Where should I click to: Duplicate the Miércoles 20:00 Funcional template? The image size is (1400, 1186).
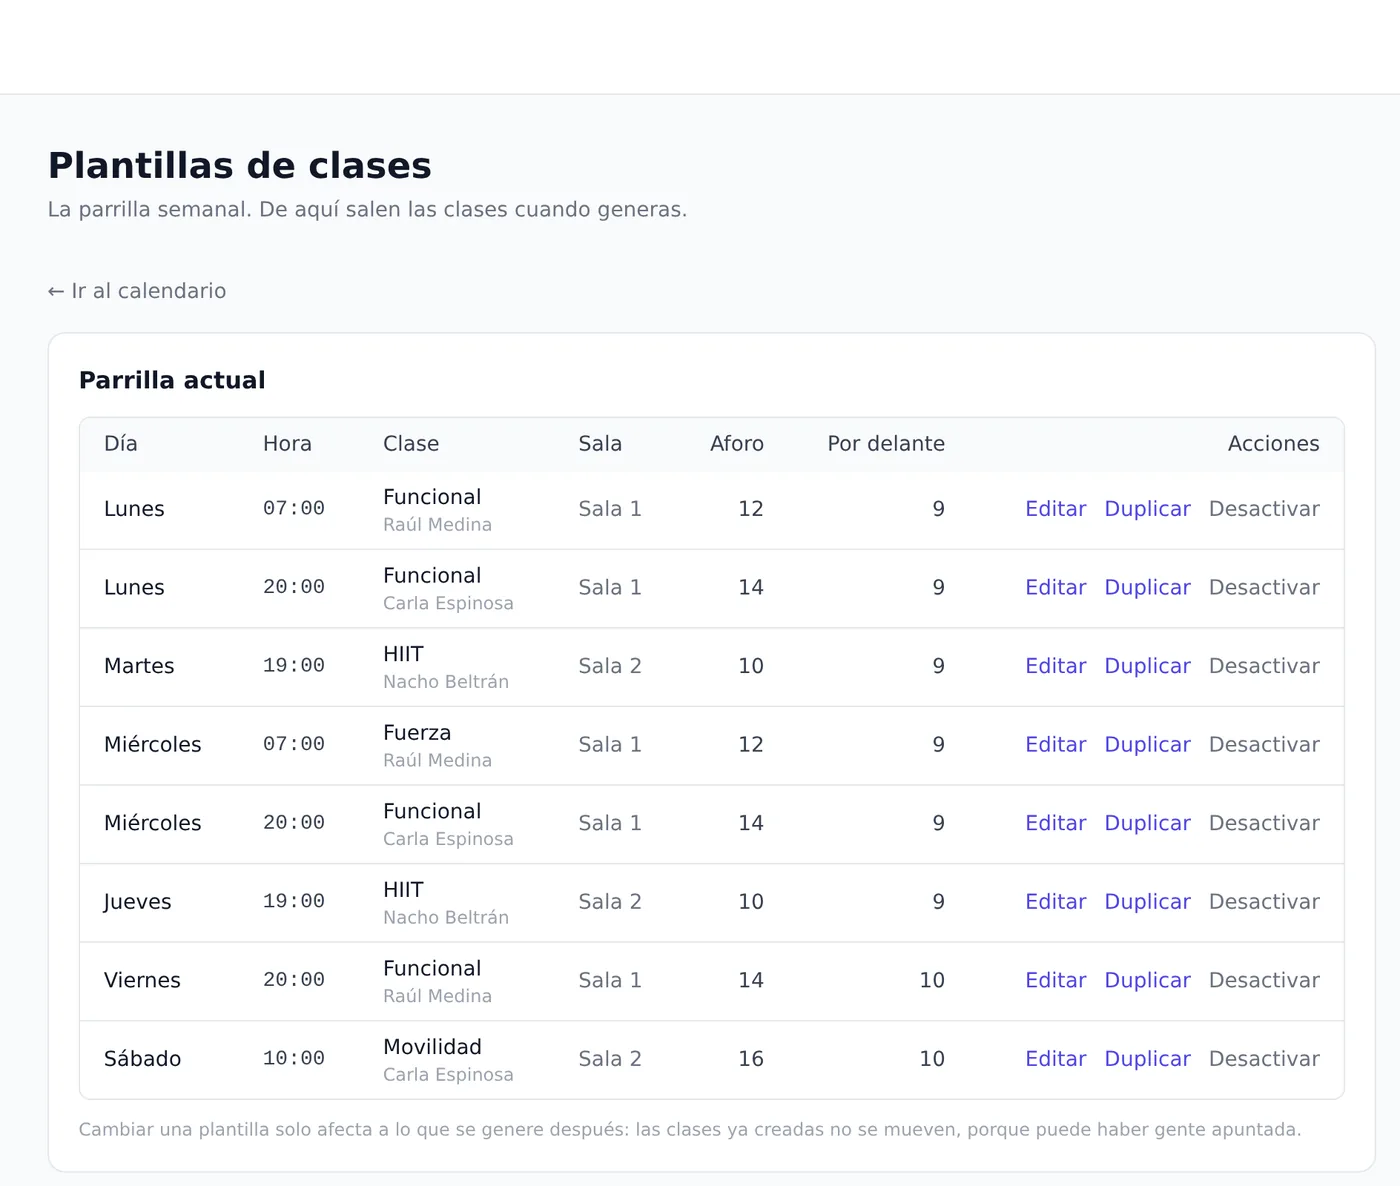coord(1147,823)
